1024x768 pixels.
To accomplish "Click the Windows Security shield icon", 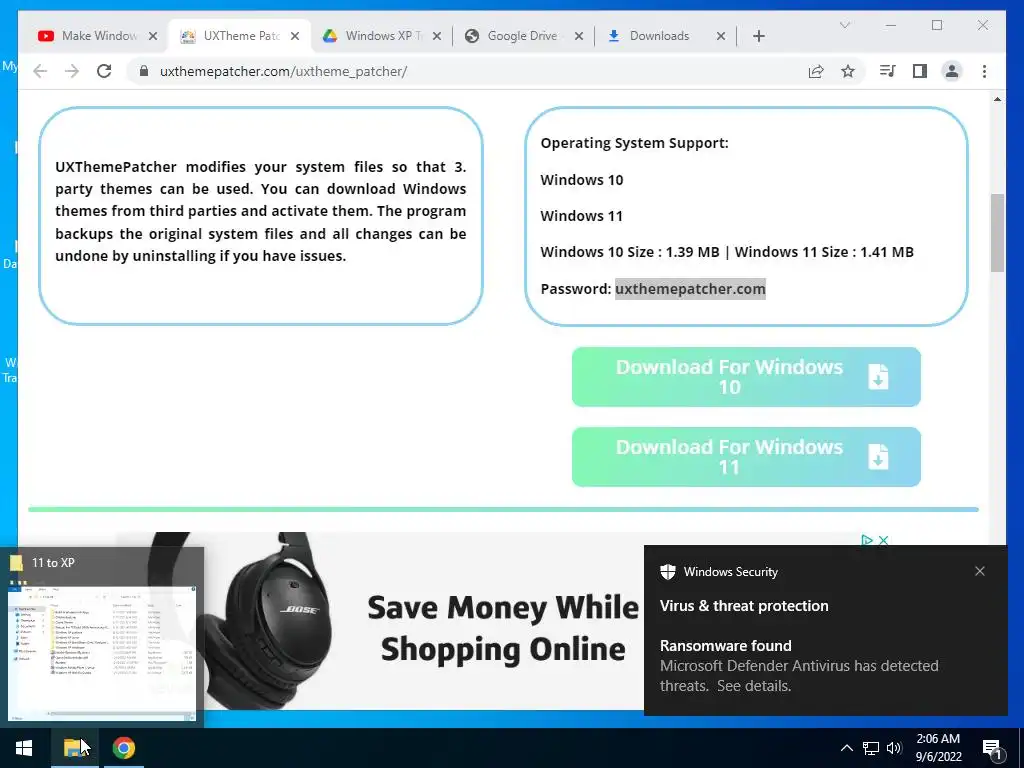I will pyautogui.click(x=667, y=572).
